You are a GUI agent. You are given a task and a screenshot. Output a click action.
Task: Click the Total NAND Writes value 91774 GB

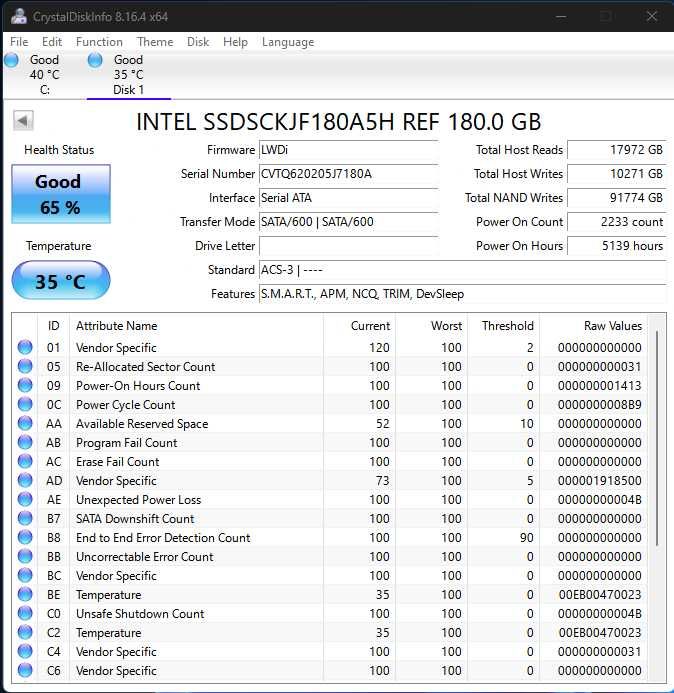(617, 198)
